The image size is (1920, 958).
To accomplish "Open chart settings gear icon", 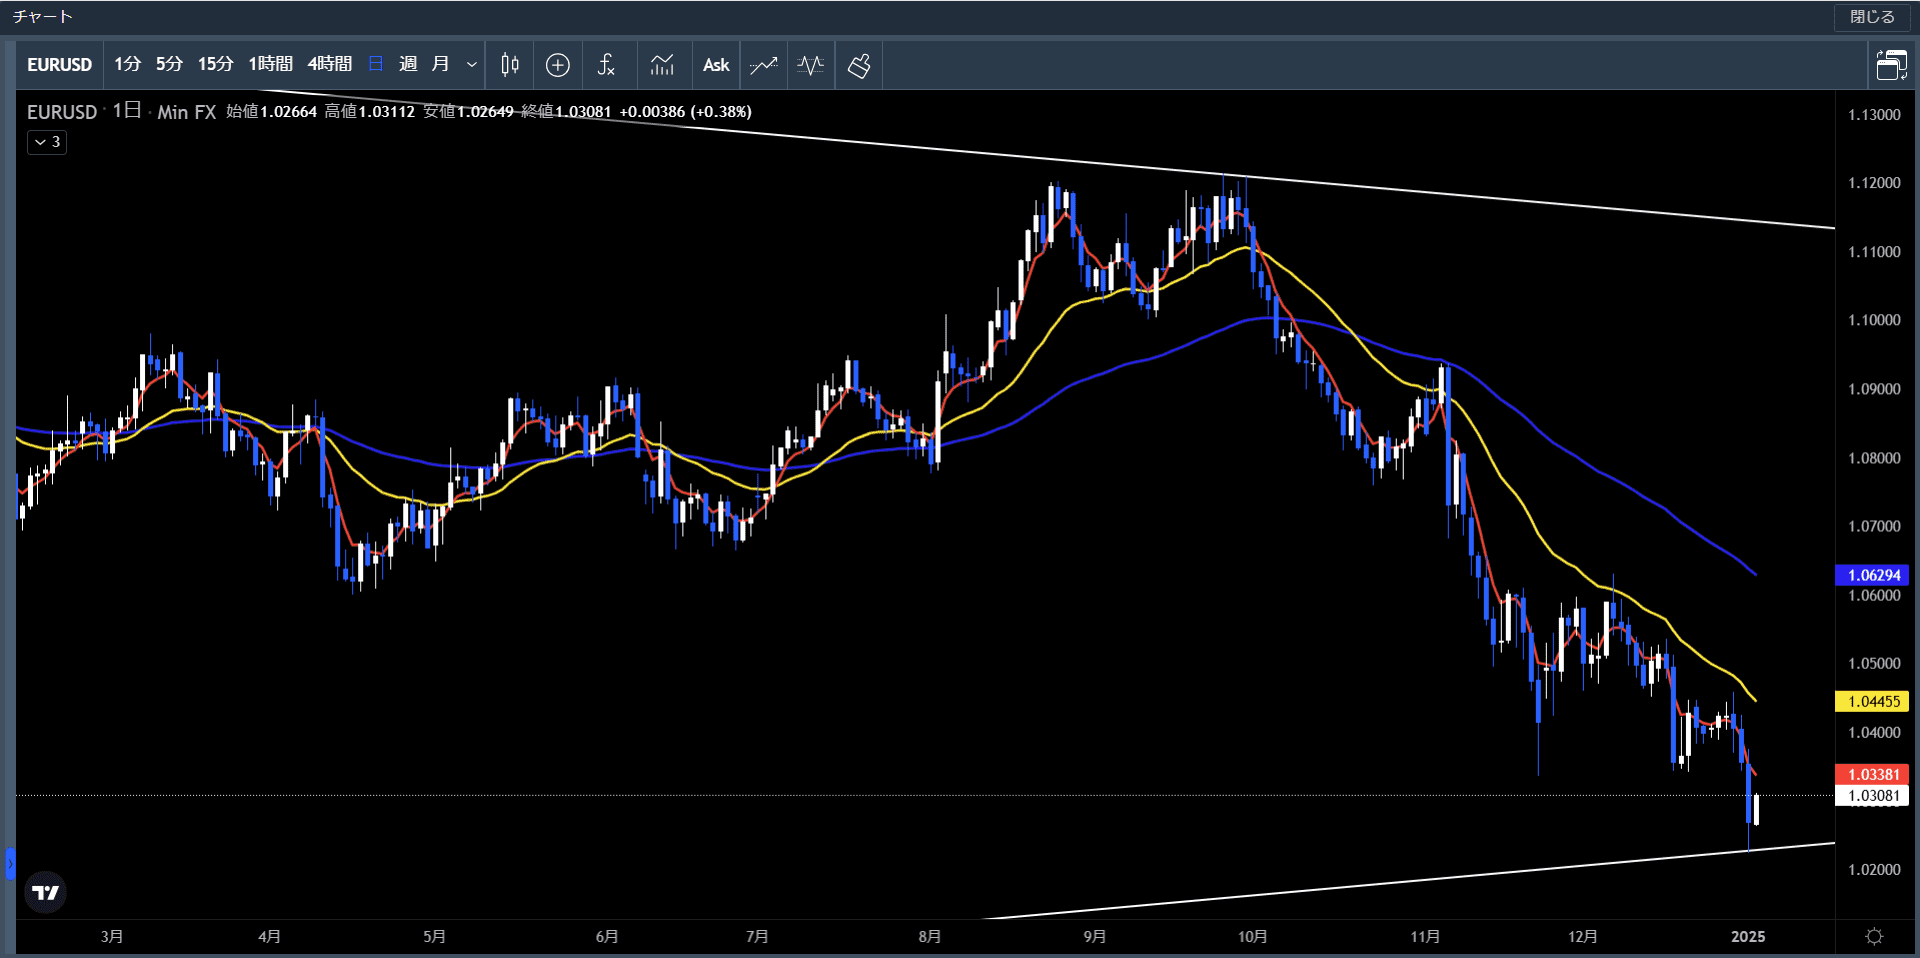I will tap(1874, 936).
